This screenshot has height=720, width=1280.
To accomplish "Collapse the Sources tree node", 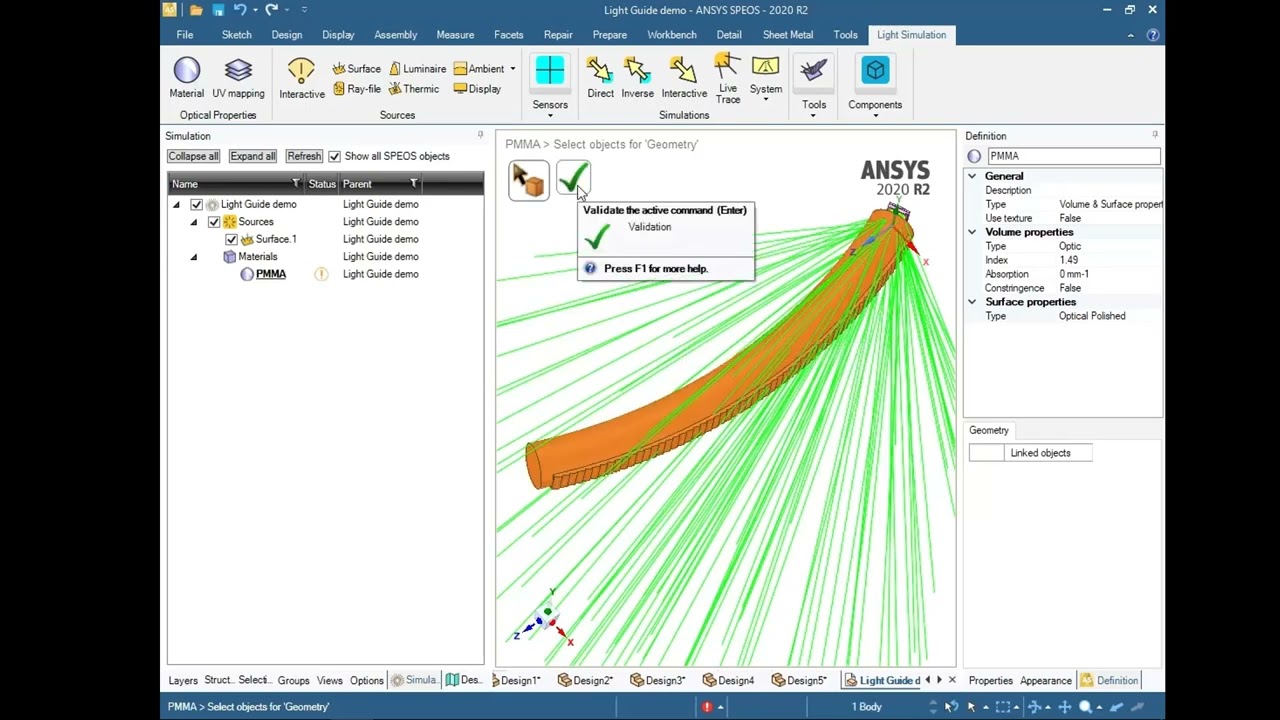I will [194, 222].
